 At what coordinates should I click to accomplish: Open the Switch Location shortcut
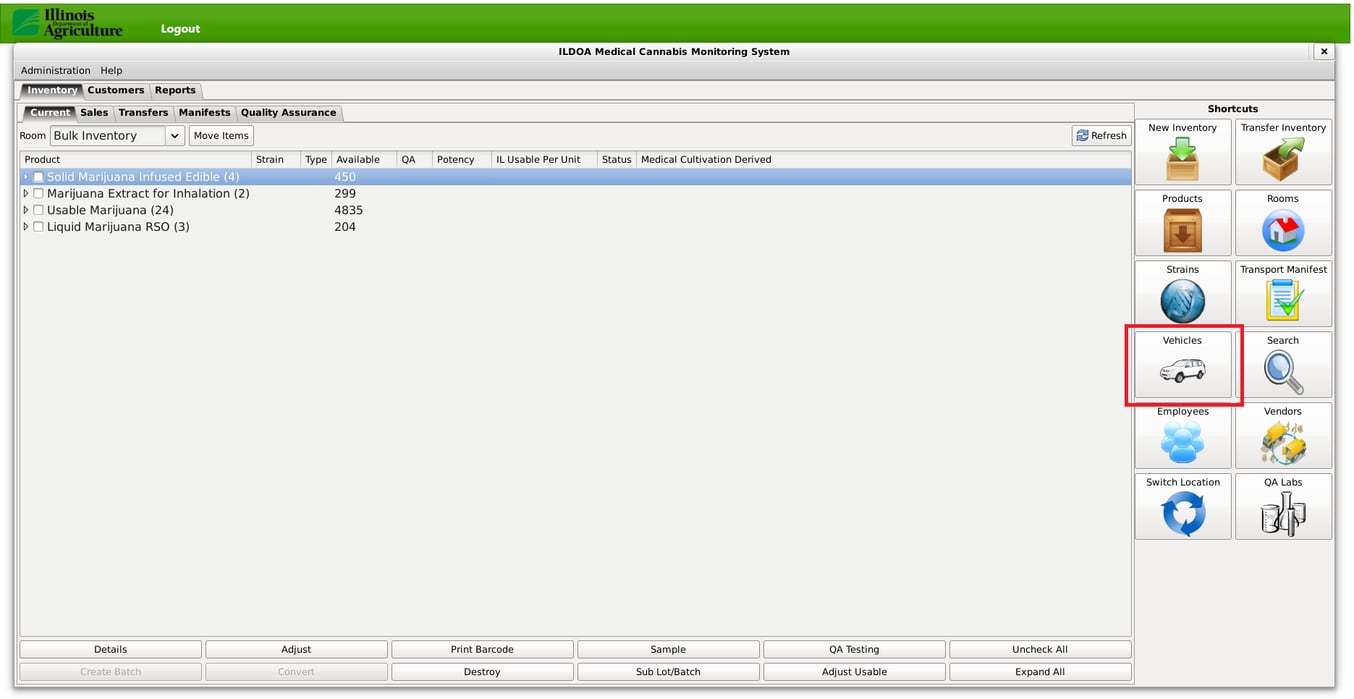click(x=1183, y=507)
